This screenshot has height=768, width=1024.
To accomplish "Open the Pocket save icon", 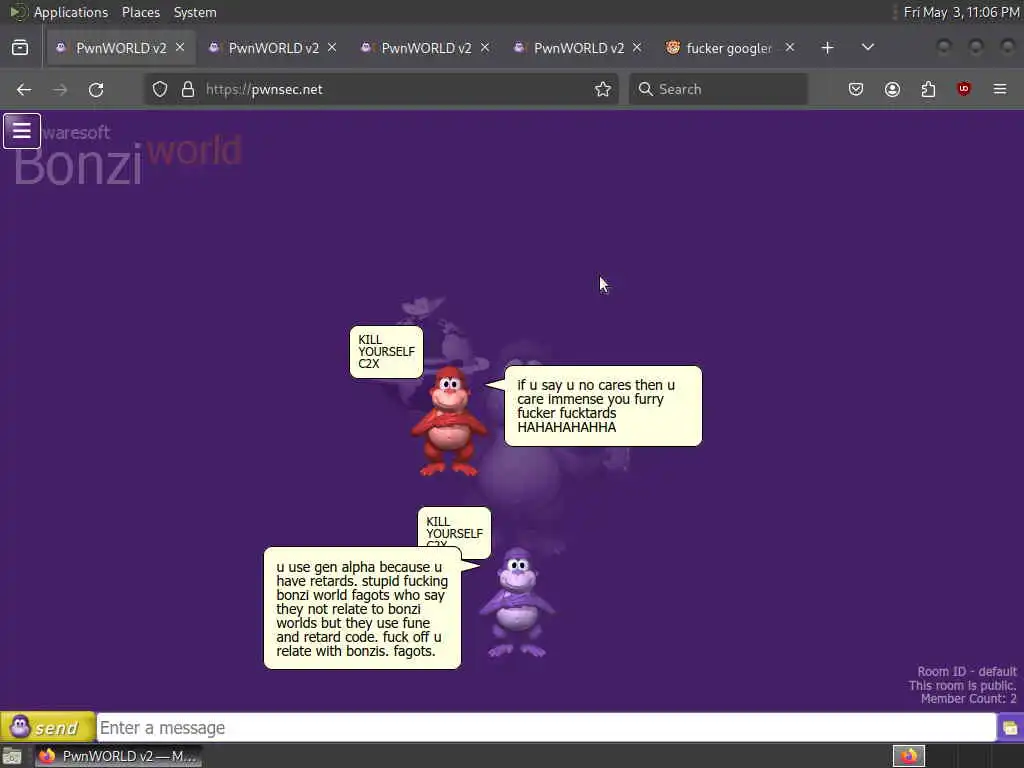I will [856, 89].
